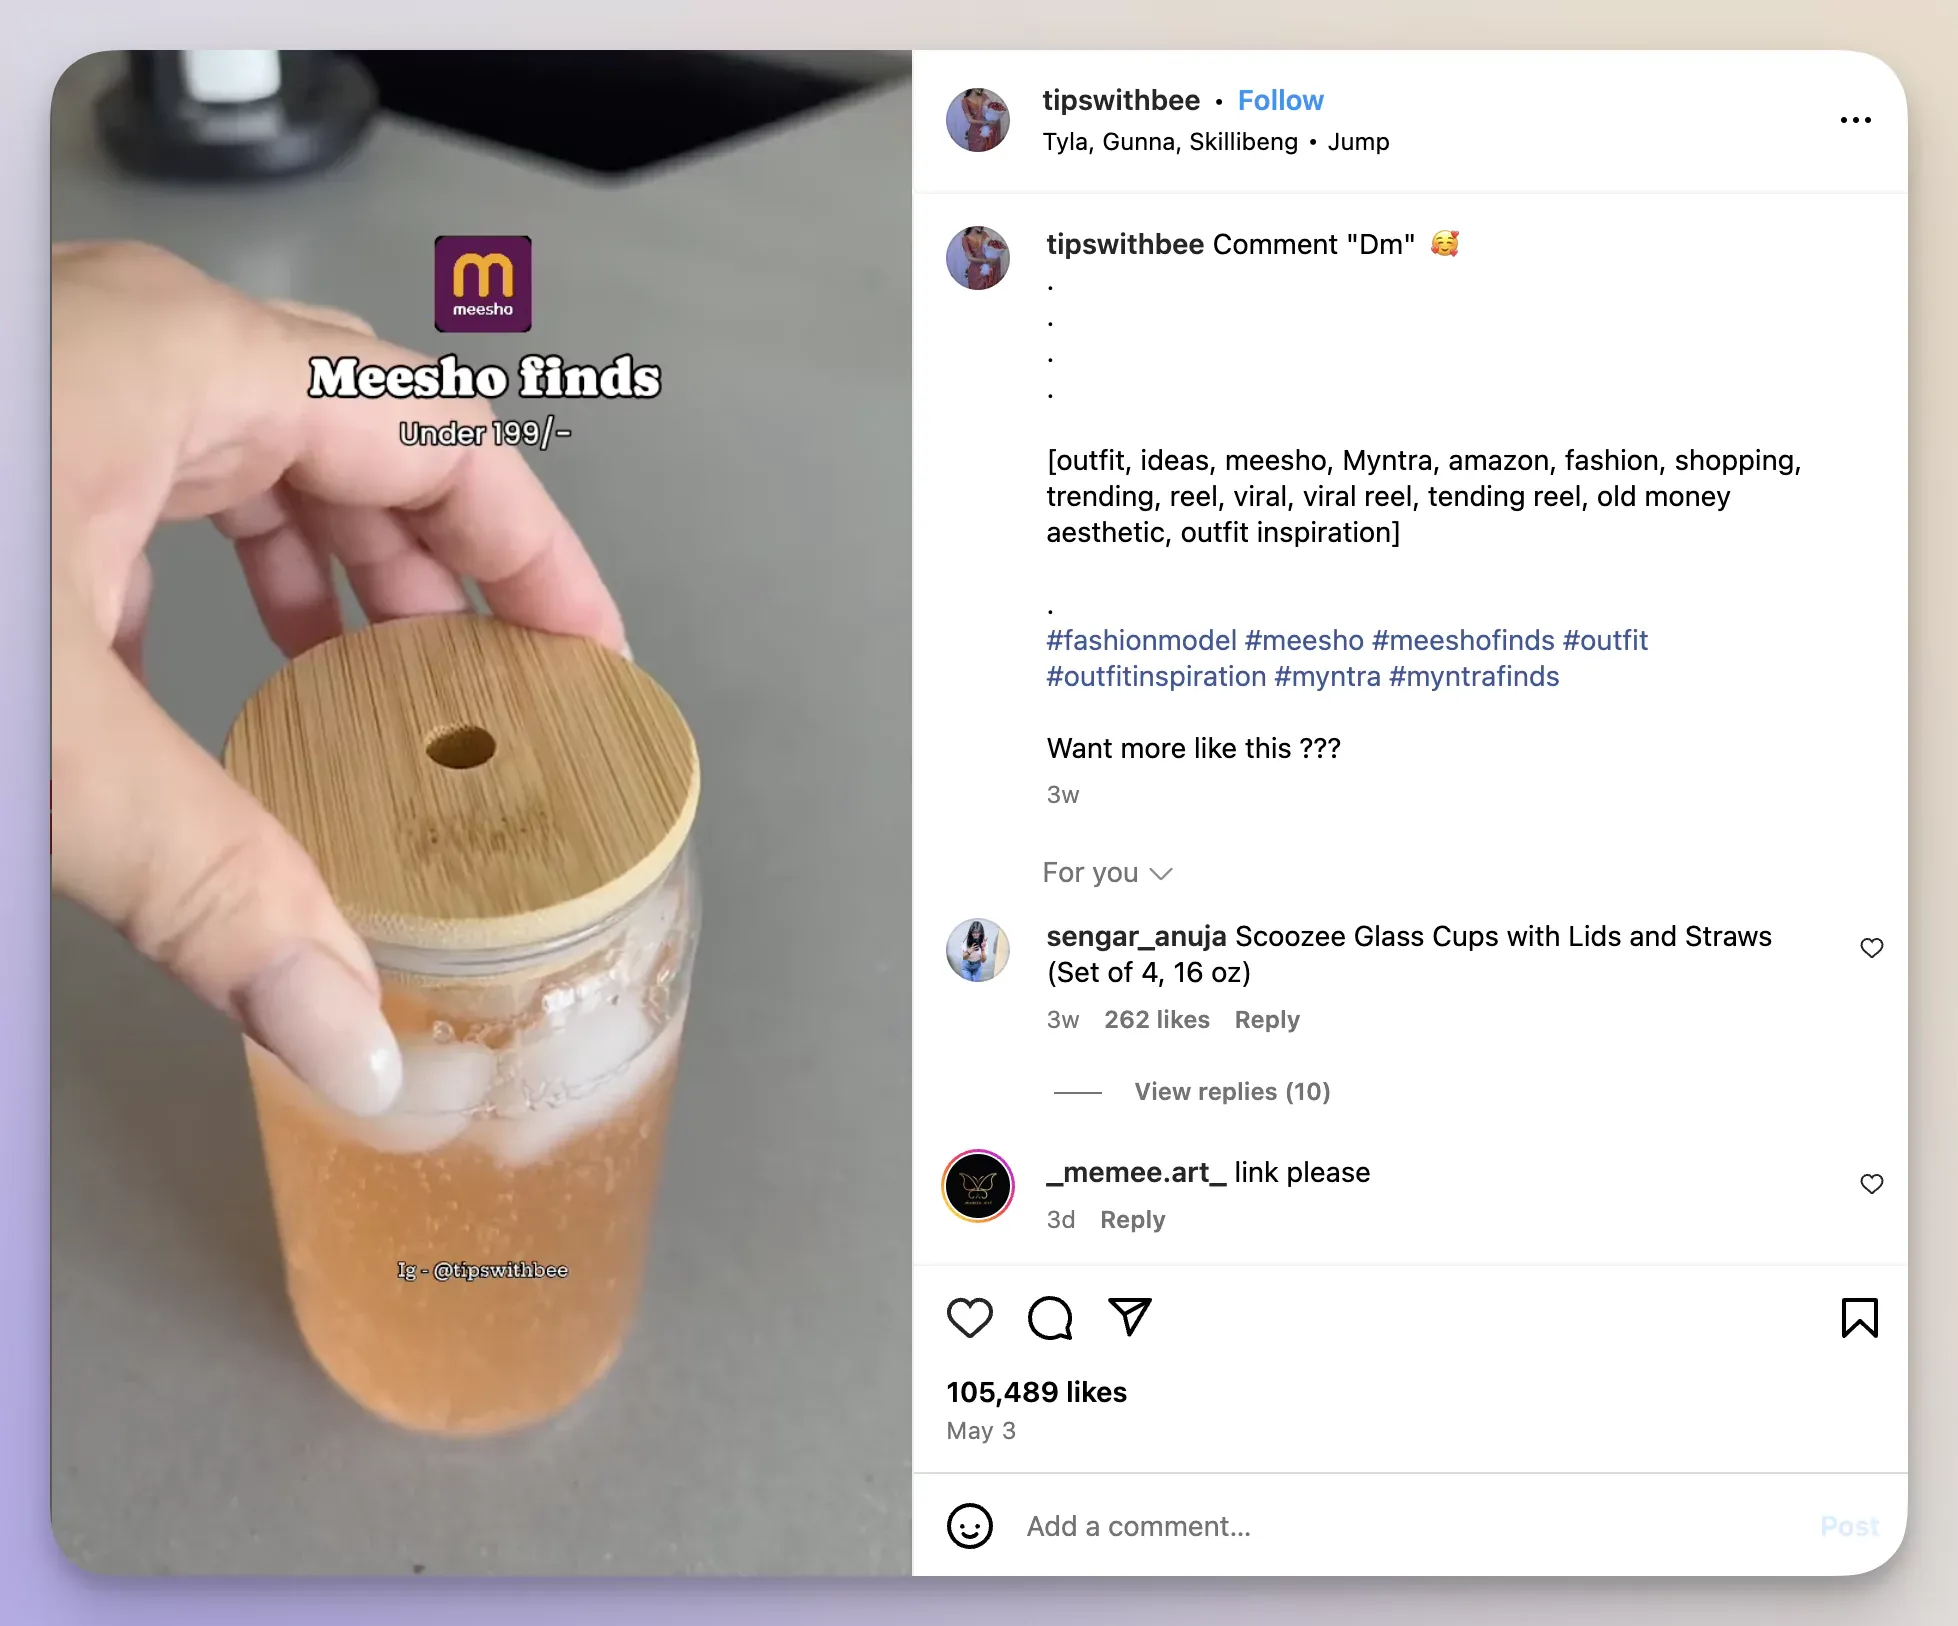Screen dimensions: 1958x1626
Task: Tap the heart/like icon below the post
Action: click(x=971, y=1317)
